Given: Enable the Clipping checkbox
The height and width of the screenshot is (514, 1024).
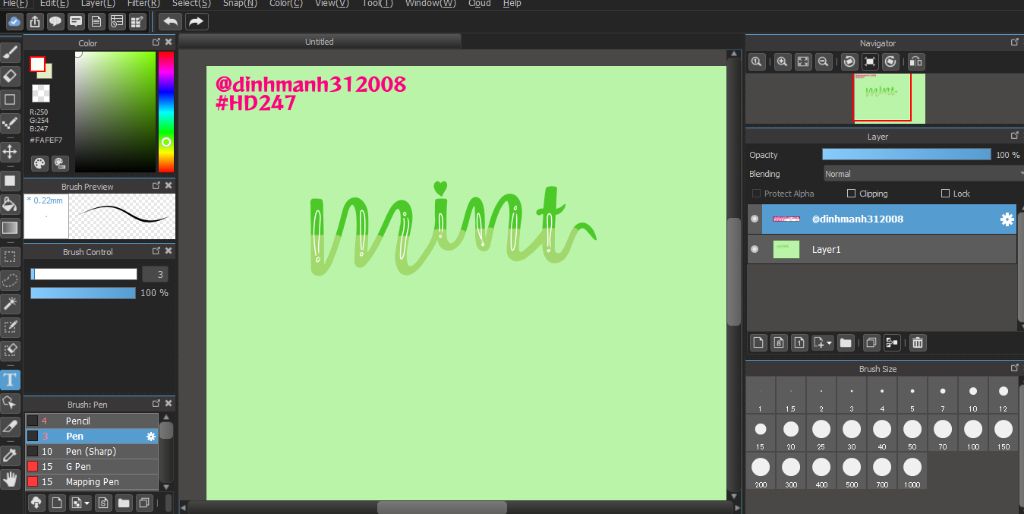Looking at the screenshot, I should [x=851, y=193].
